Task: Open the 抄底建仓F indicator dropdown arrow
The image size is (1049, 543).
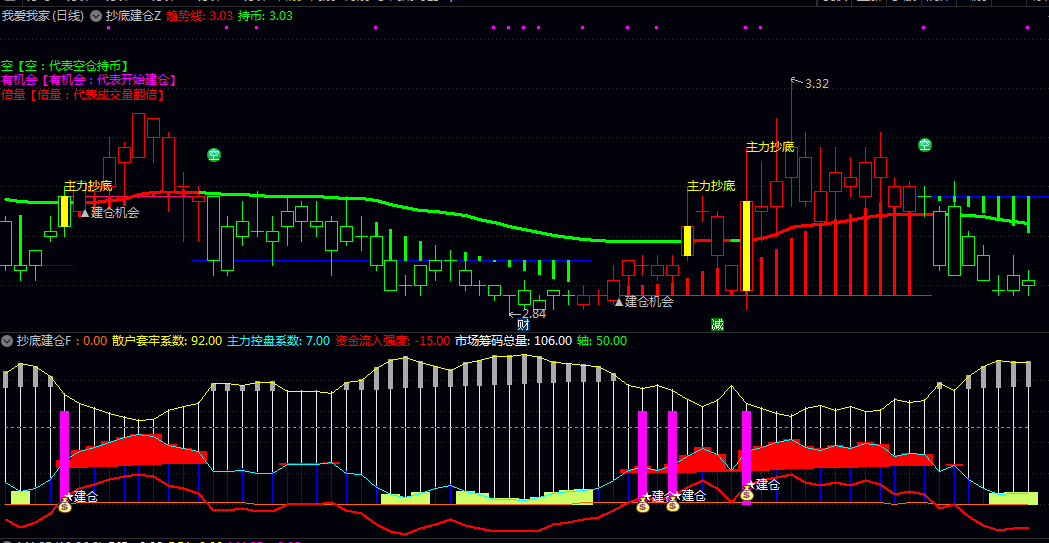Action: coord(7,341)
